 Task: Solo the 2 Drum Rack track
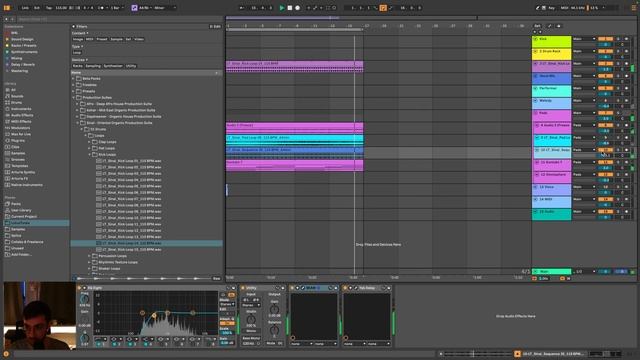tap(618, 51)
